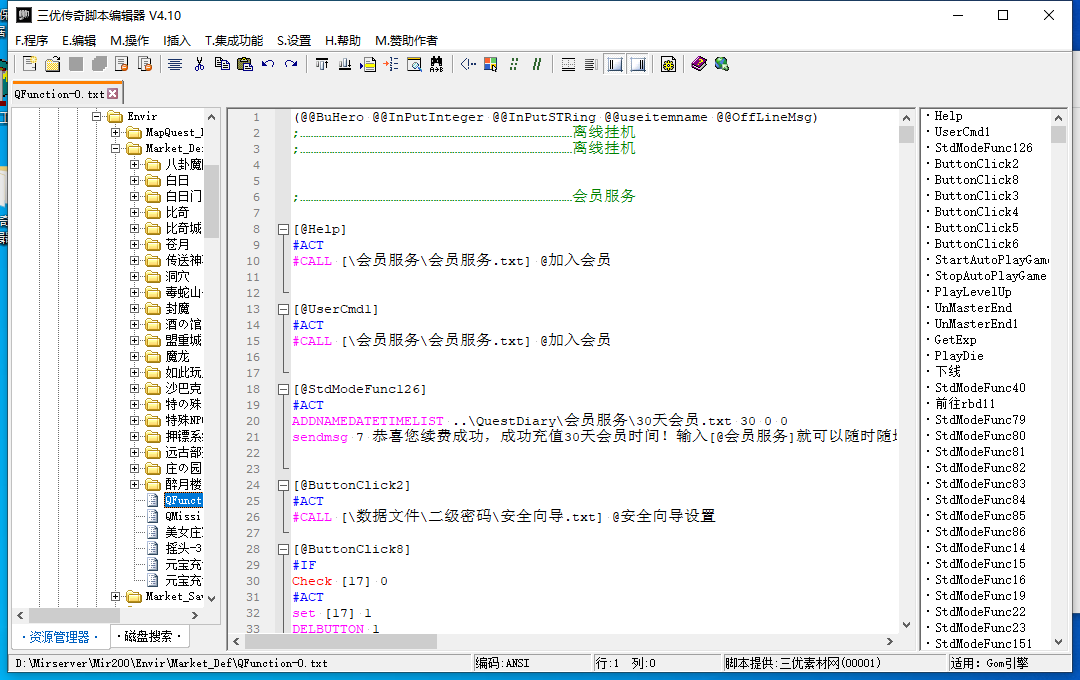Collapse the Envir folder in tree
1080x680 pixels.
[x=98, y=117]
